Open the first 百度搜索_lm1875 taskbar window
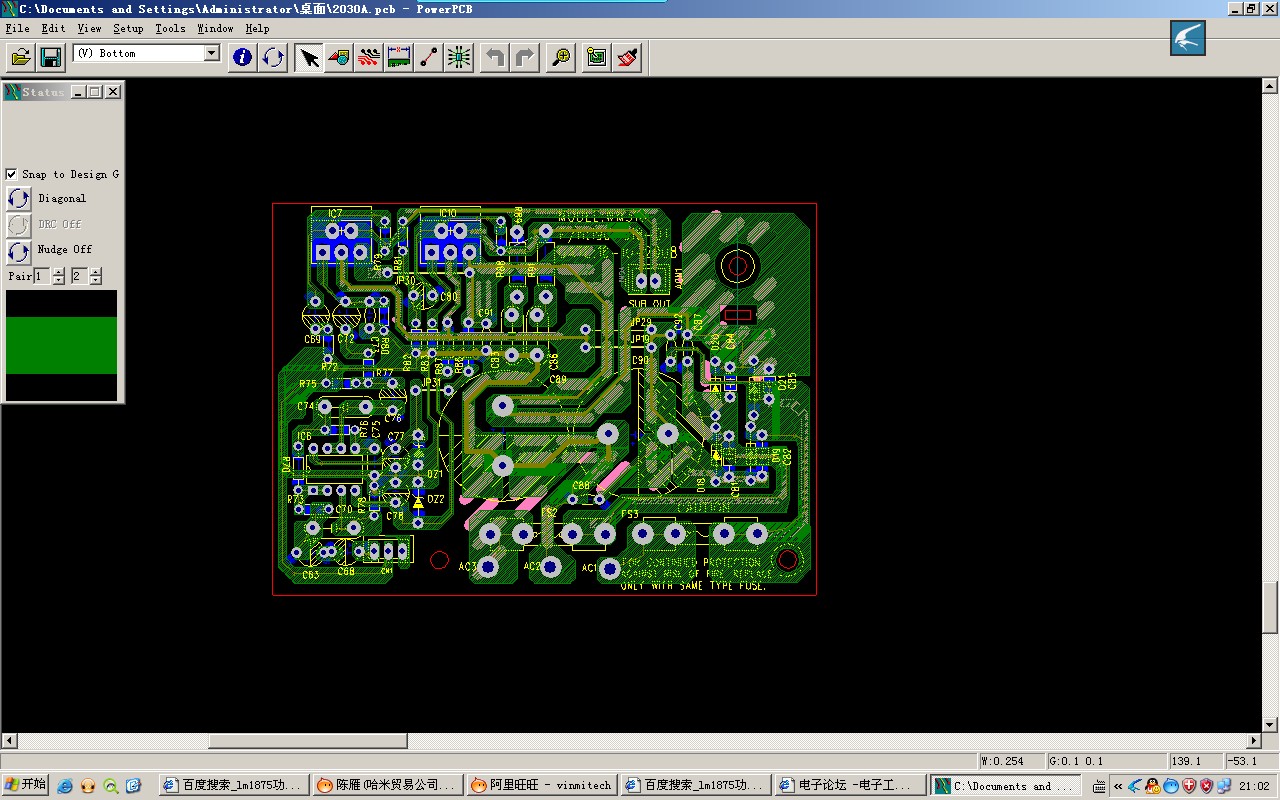The height and width of the screenshot is (800, 1280). click(232, 785)
